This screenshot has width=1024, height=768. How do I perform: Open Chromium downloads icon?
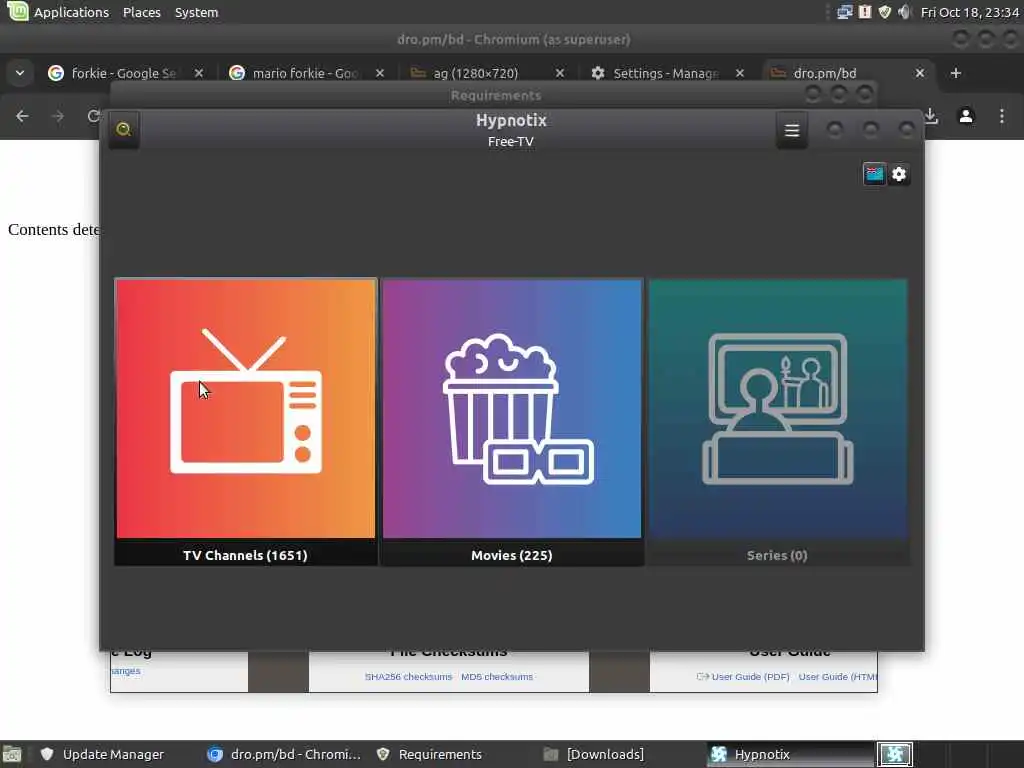(x=931, y=116)
